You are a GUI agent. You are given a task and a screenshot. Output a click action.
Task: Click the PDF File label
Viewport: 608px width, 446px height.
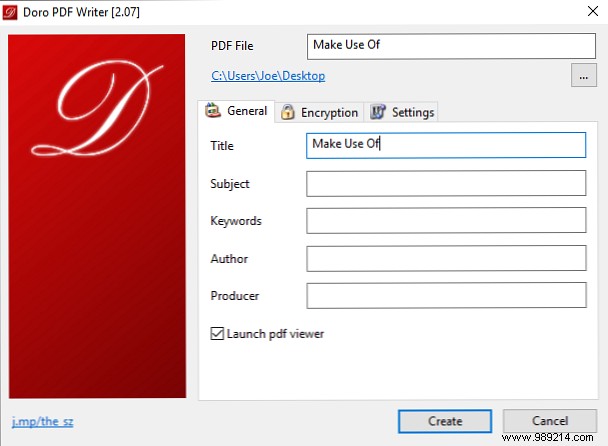pyautogui.click(x=232, y=46)
